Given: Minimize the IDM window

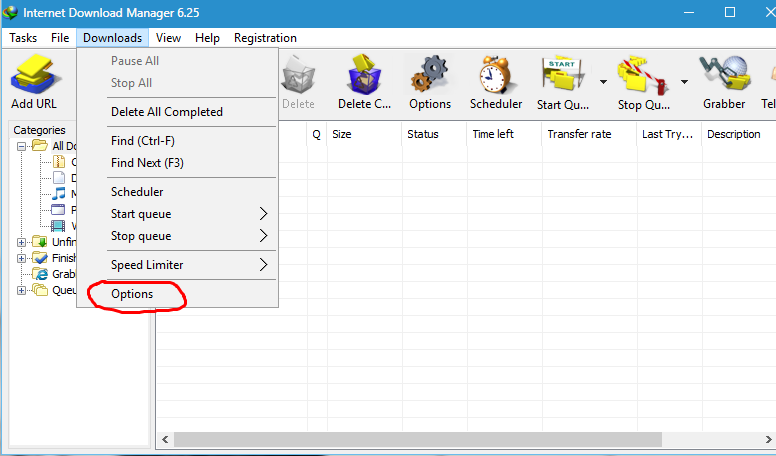Looking at the screenshot, I should tap(688, 12).
